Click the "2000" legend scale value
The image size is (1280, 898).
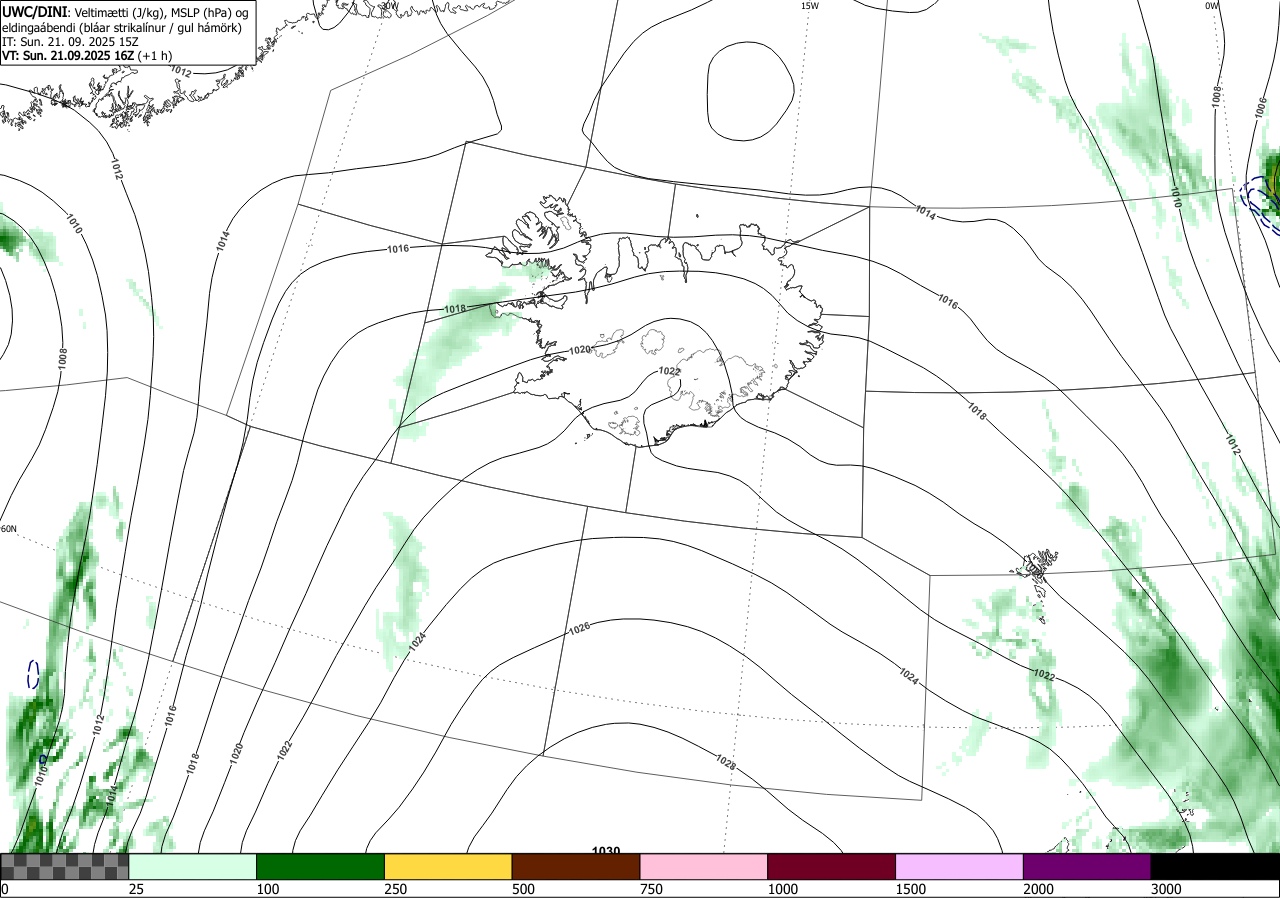1038,889
